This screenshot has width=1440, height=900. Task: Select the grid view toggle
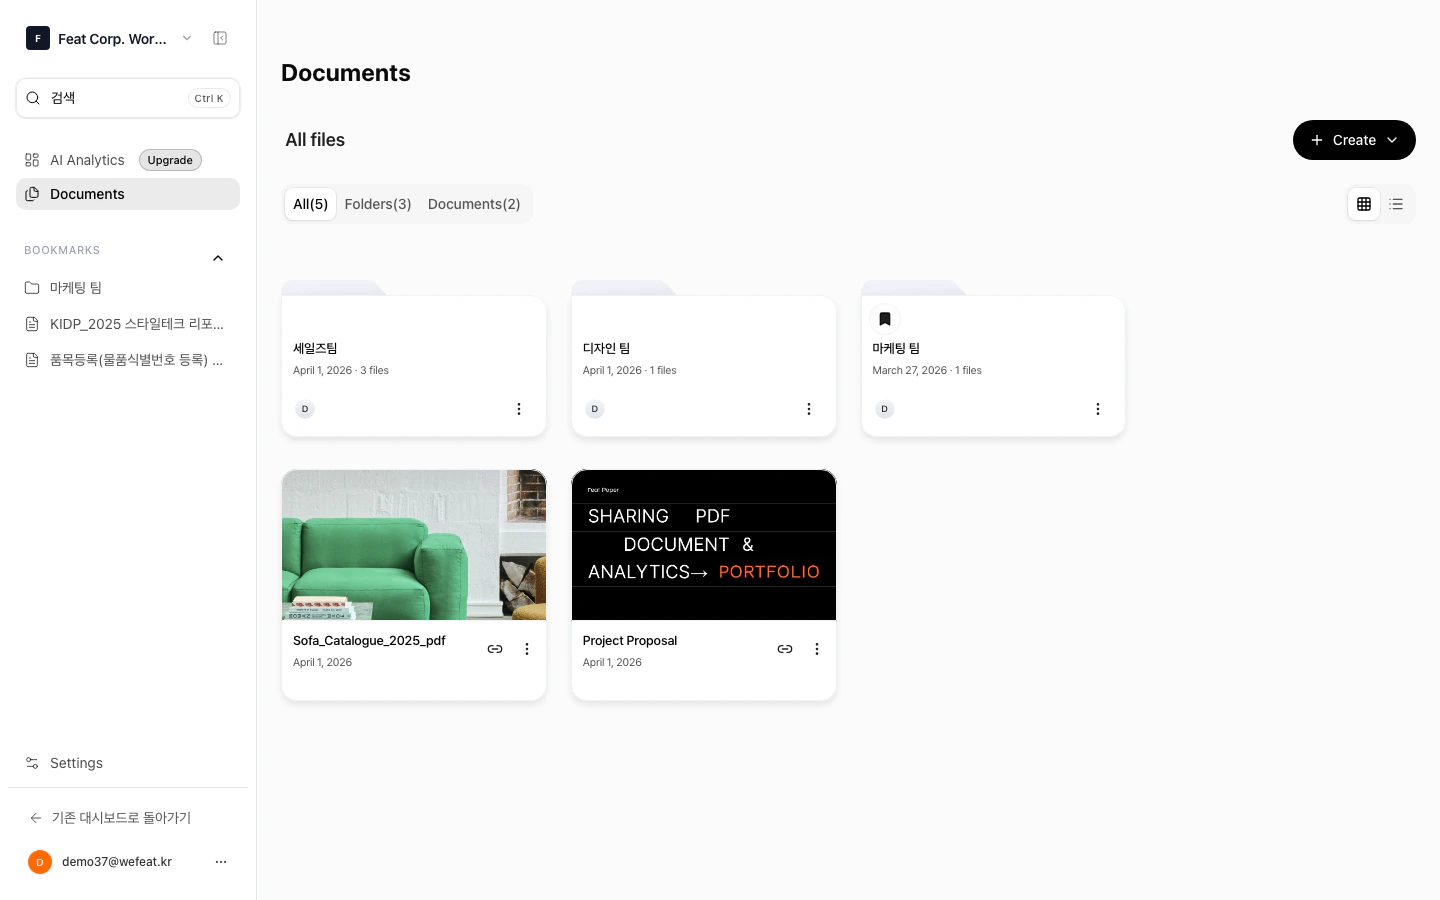click(1364, 204)
